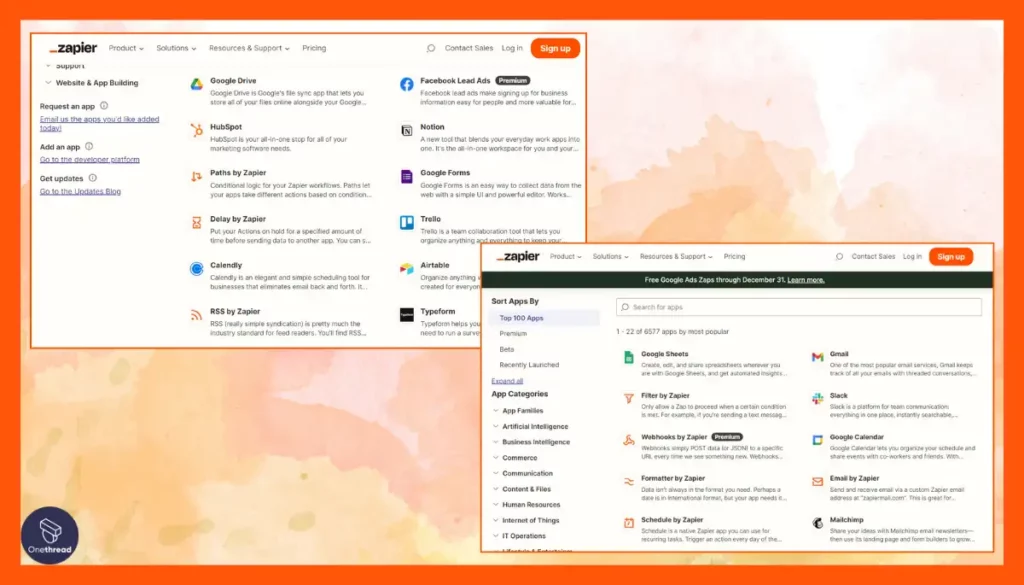Click Contact Sales in back window

pyautogui.click(x=469, y=48)
